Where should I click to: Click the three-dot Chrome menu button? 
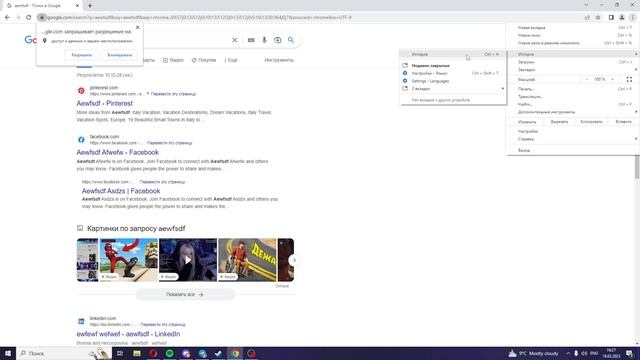click(x=632, y=18)
